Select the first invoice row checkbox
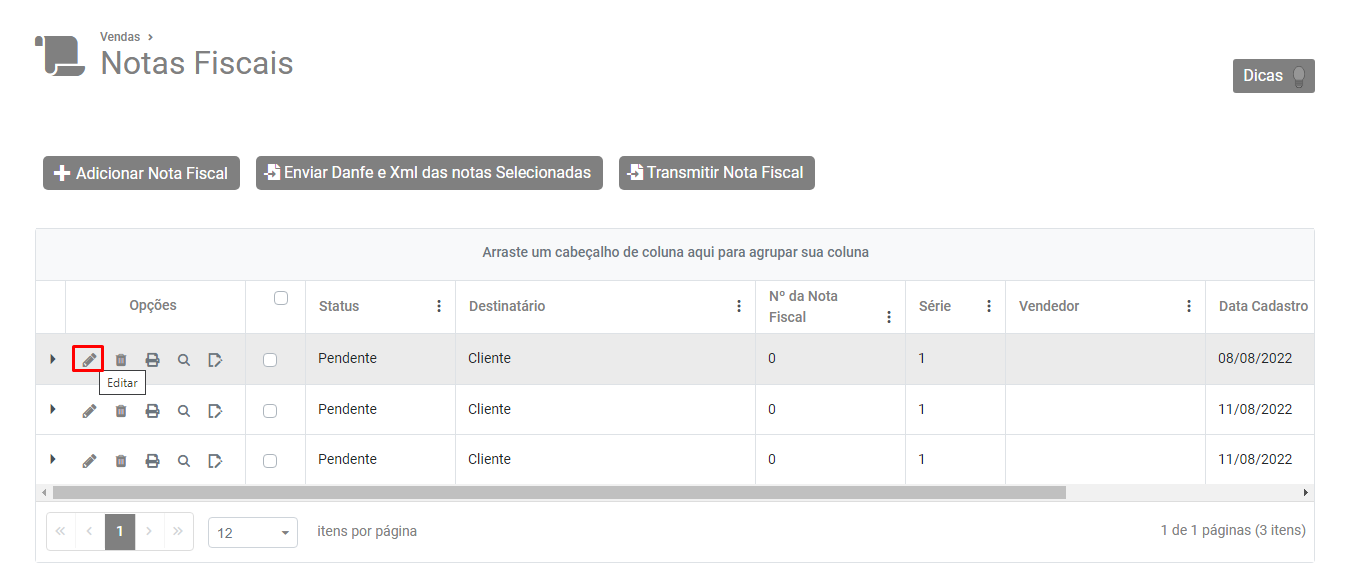Screen dimensions: 1367x584 pyautogui.click(x=270, y=360)
